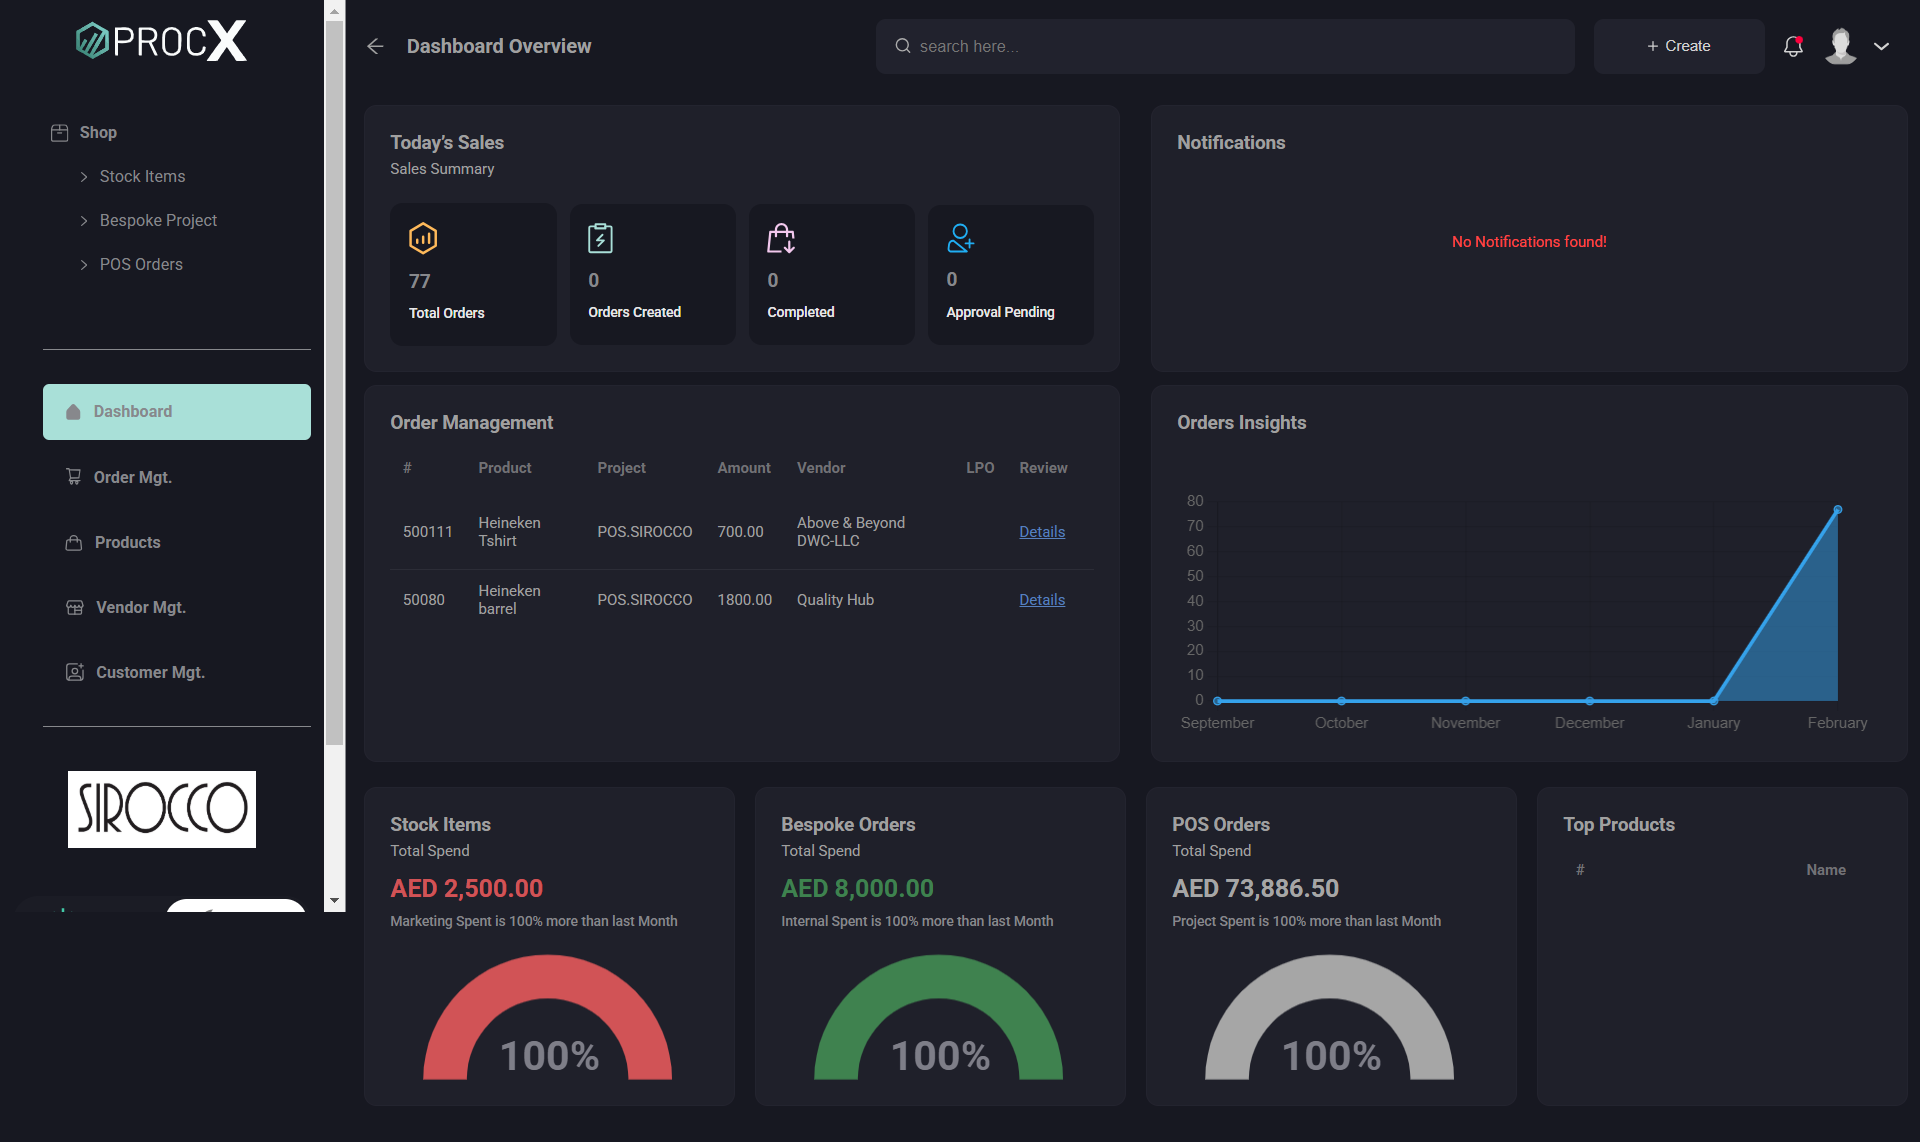
Task: Open Details for order 500111
Action: tap(1041, 532)
